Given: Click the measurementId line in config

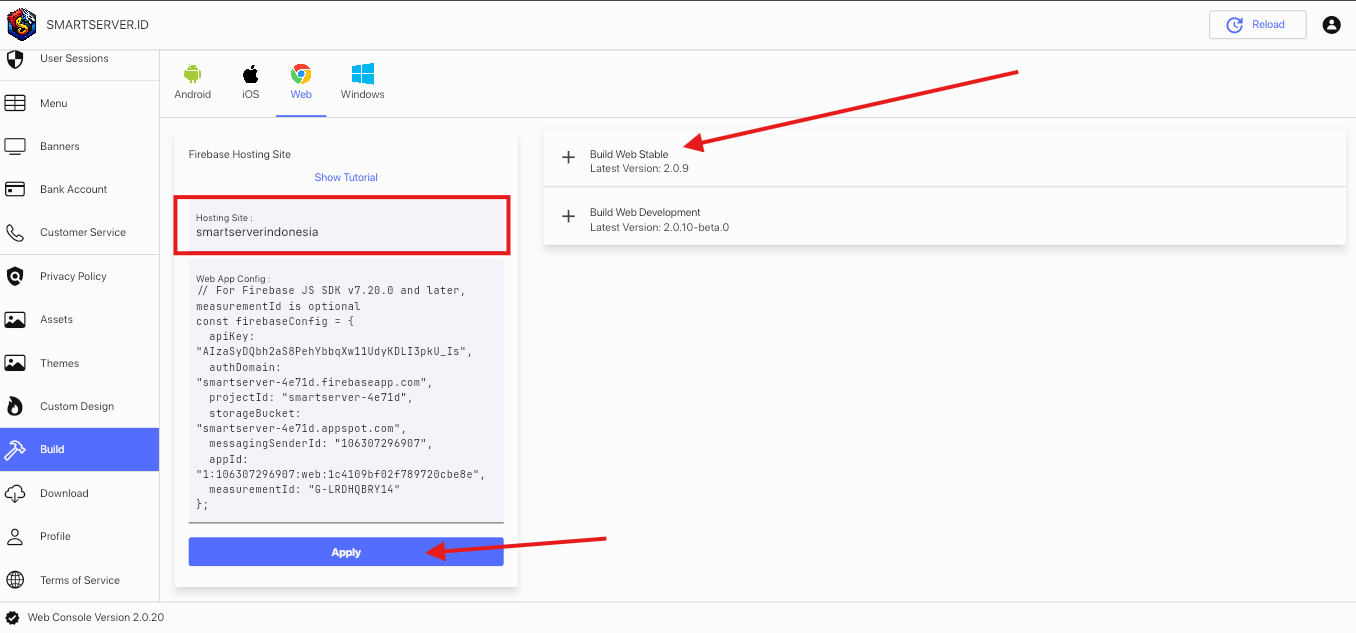Looking at the screenshot, I should coord(304,489).
